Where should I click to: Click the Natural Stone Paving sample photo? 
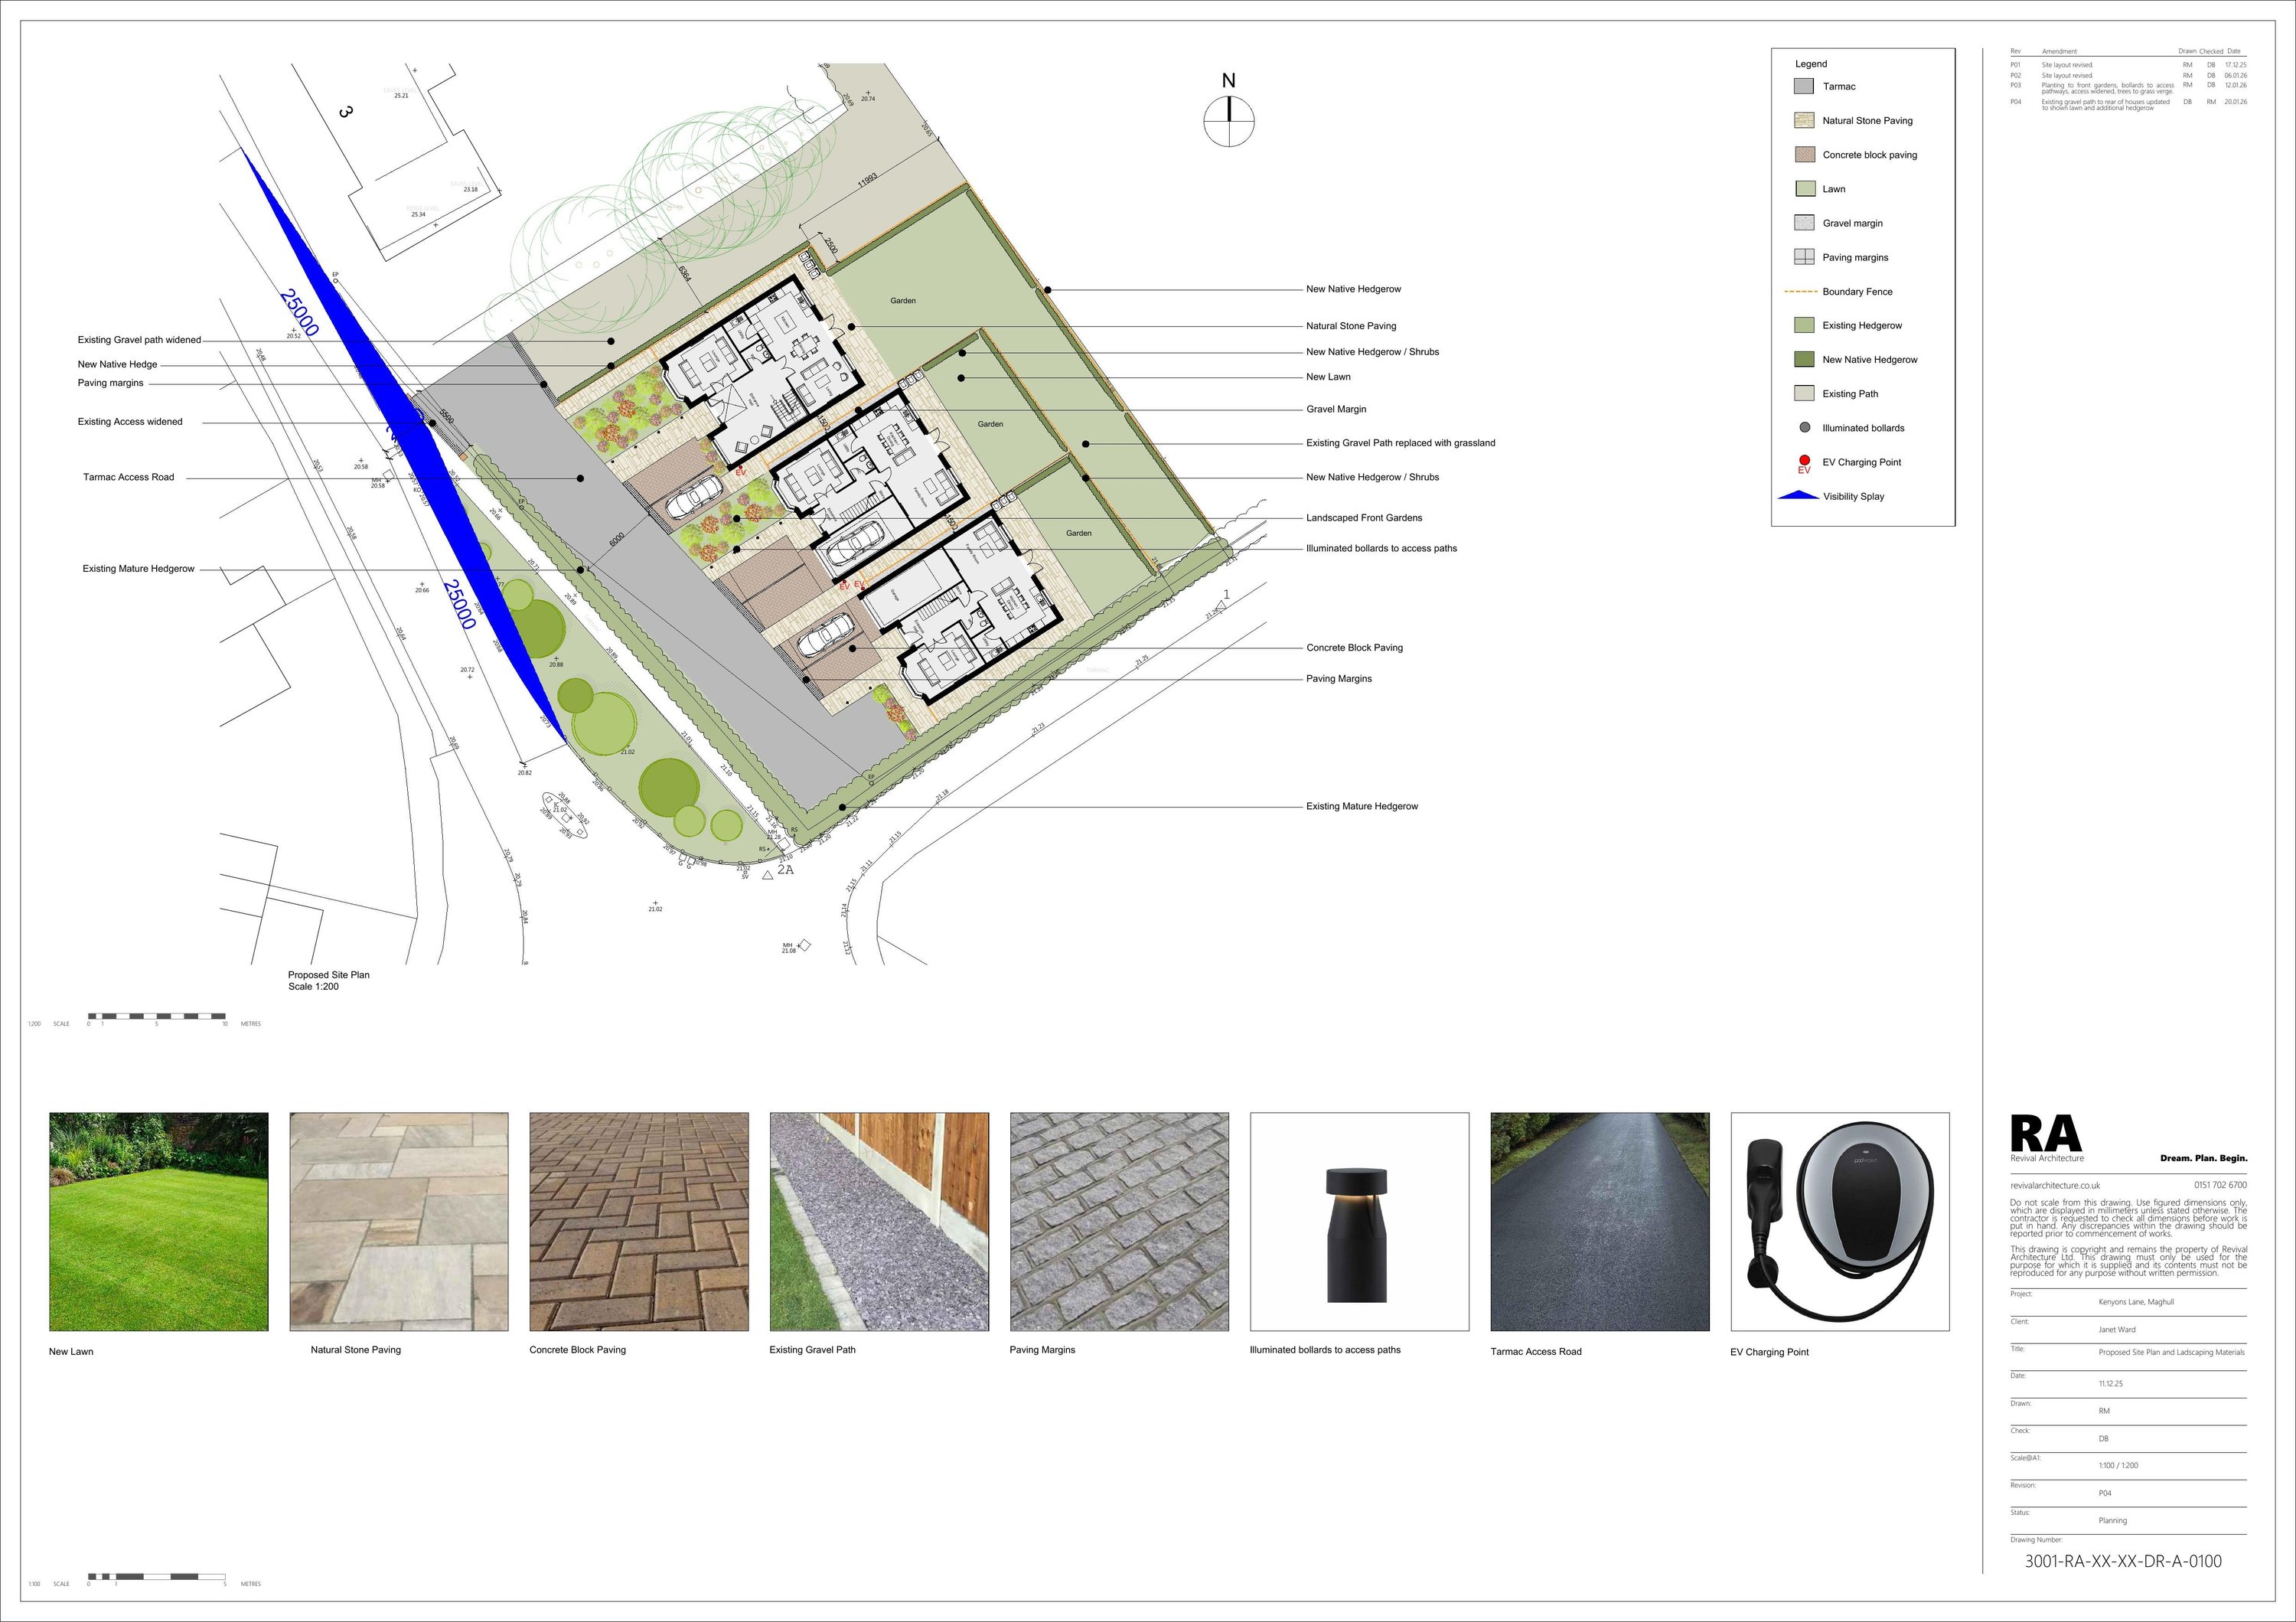coord(398,1221)
